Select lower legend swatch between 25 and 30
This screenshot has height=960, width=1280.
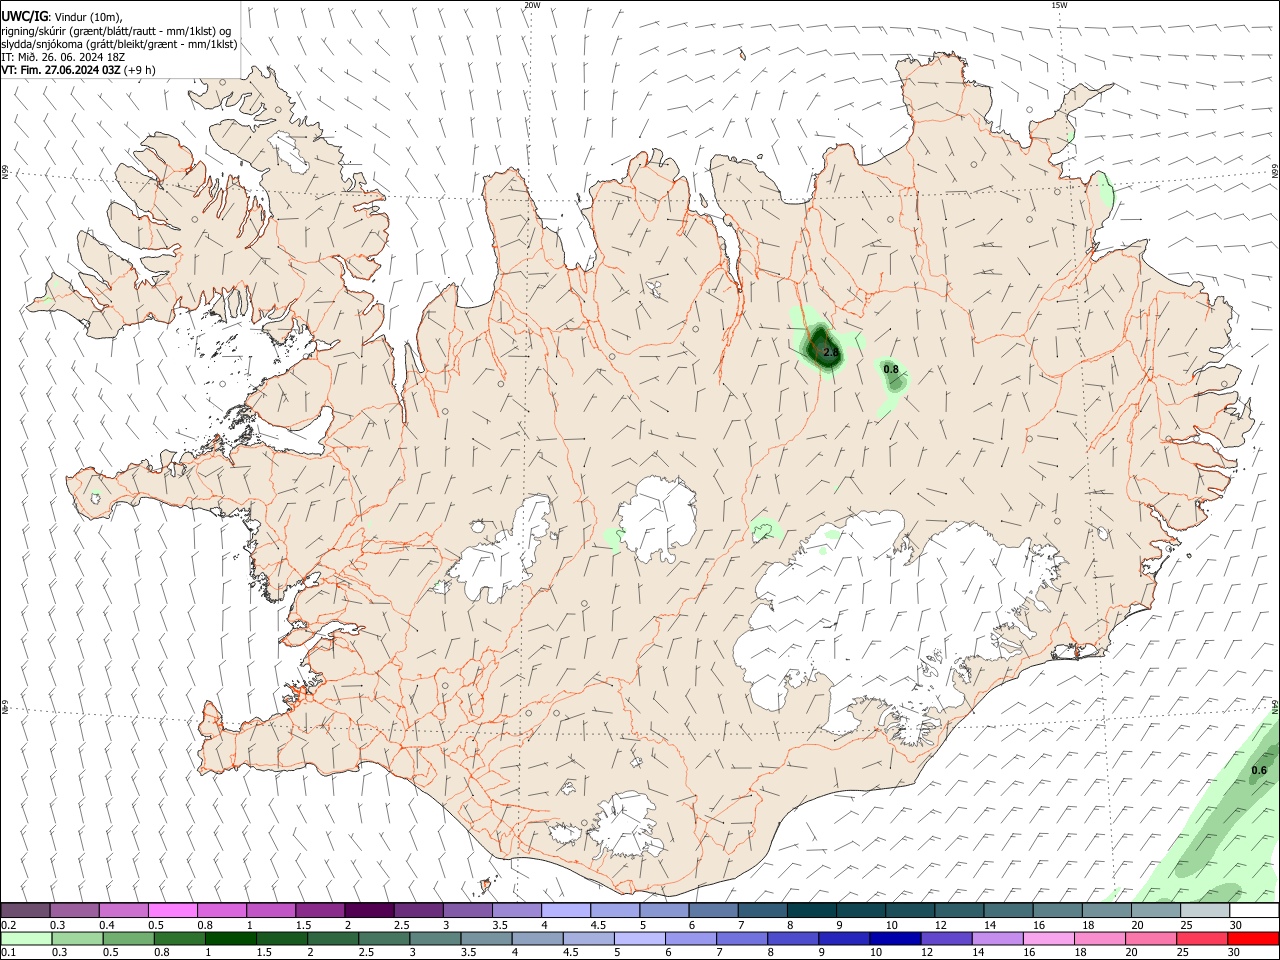click(1200, 938)
